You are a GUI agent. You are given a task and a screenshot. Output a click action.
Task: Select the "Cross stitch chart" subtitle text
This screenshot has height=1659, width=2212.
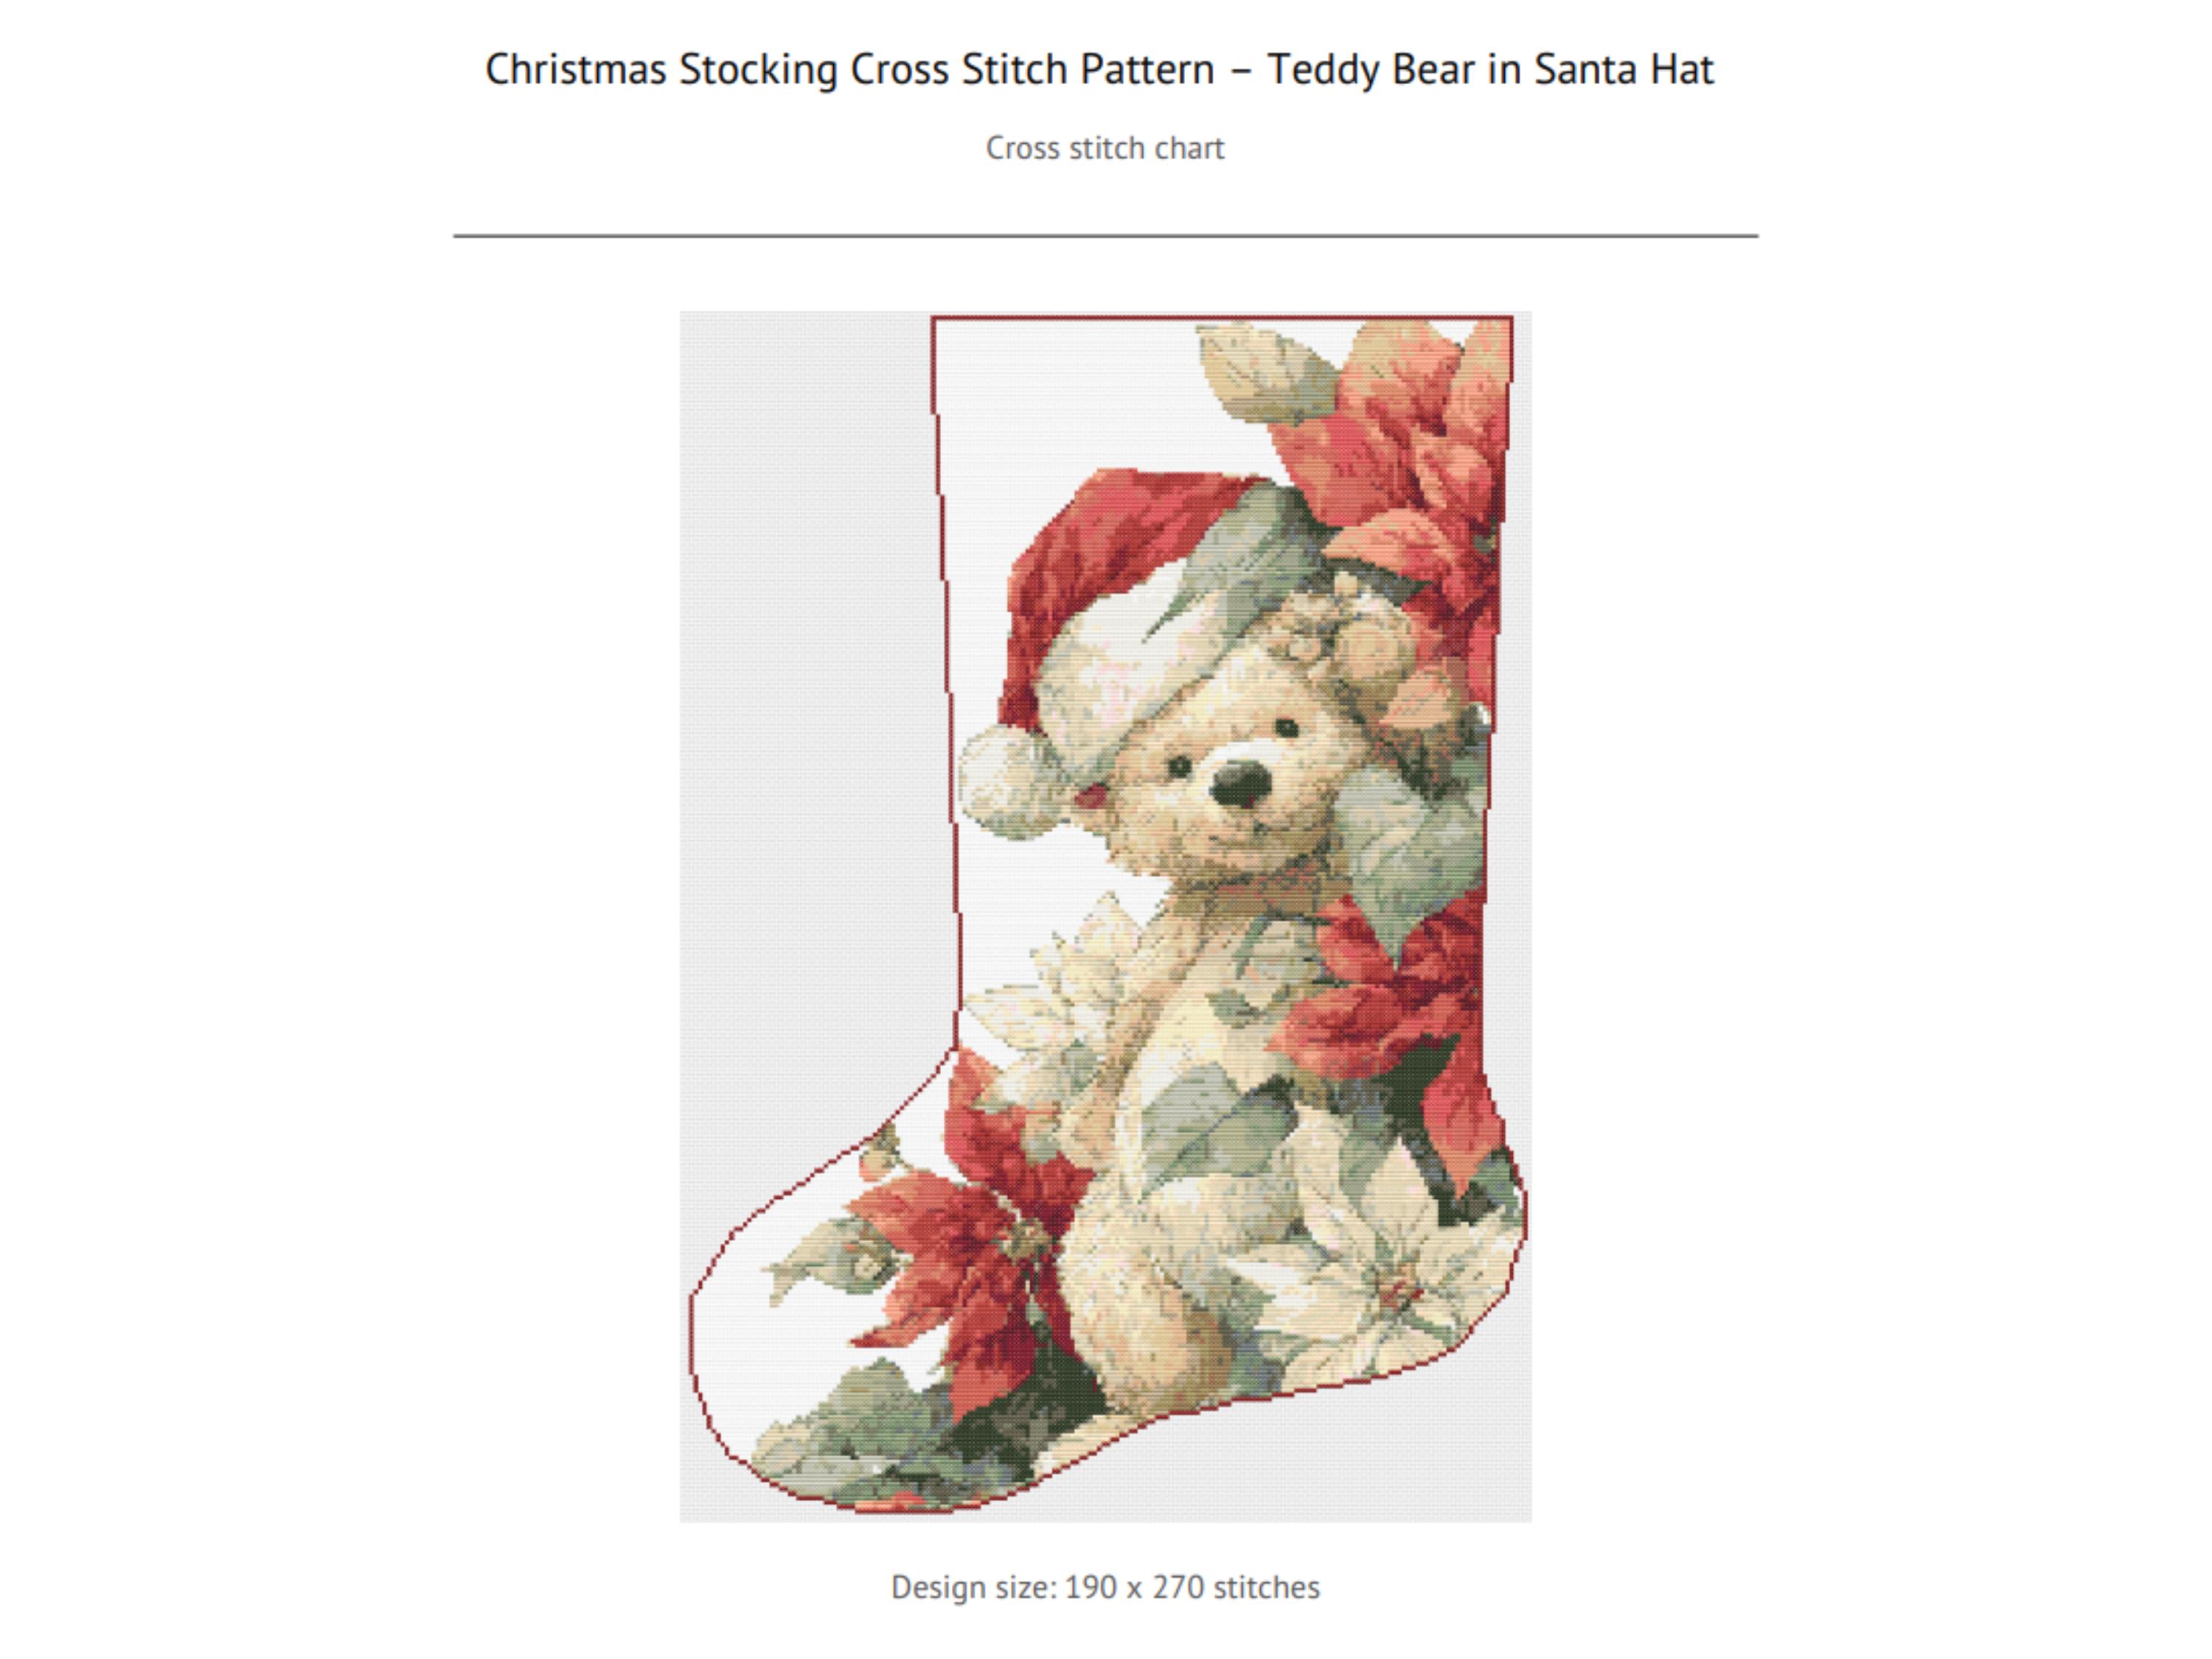[1104, 148]
